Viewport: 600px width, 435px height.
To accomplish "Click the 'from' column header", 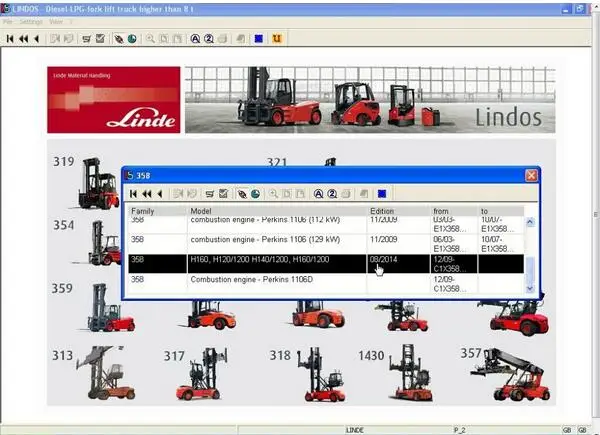I will point(454,211).
